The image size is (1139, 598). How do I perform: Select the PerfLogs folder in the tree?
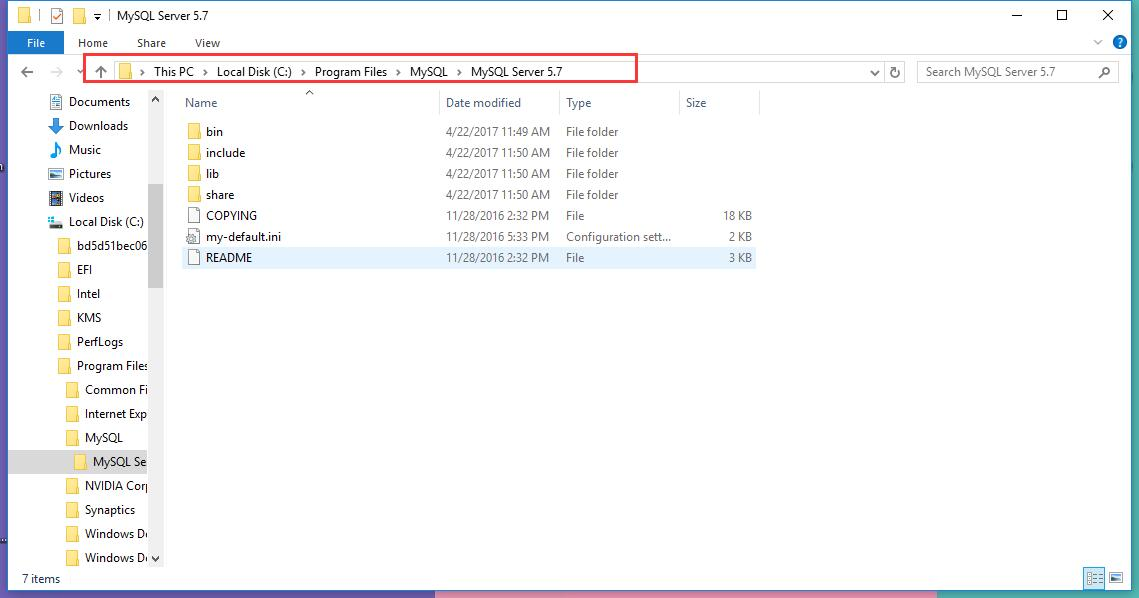click(x=100, y=342)
